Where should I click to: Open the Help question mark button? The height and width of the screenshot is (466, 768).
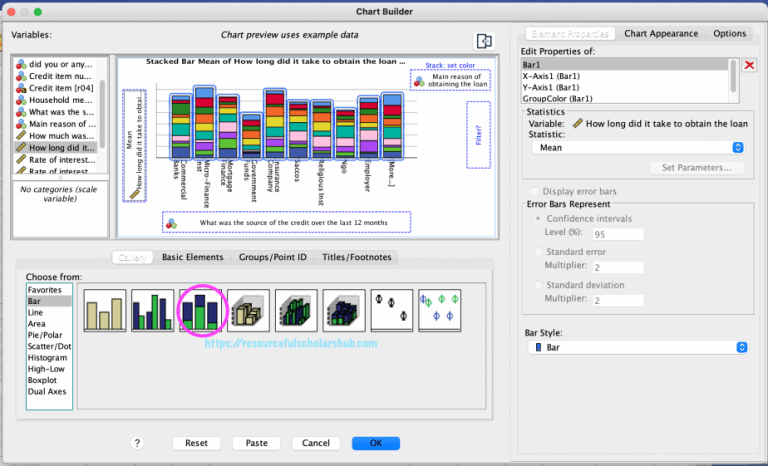coord(137,443)
